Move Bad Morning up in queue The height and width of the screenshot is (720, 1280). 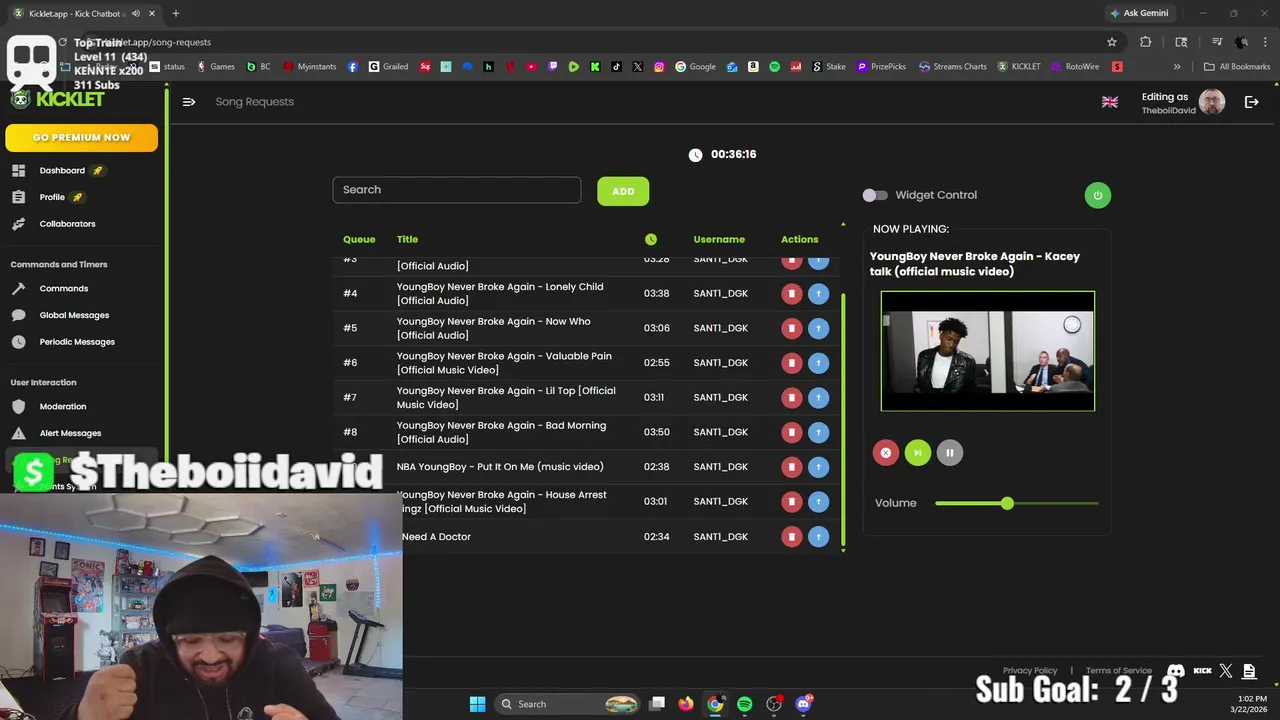click(x=818, y=432)
